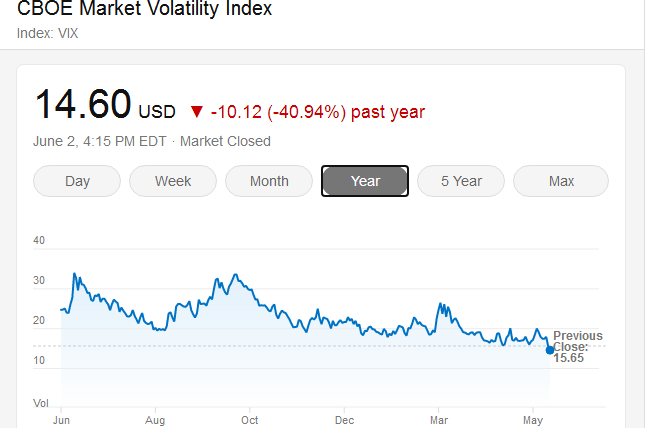The image size is (646, 428).
Task: Click the Index: VIX subtitle
Action: 48,33
